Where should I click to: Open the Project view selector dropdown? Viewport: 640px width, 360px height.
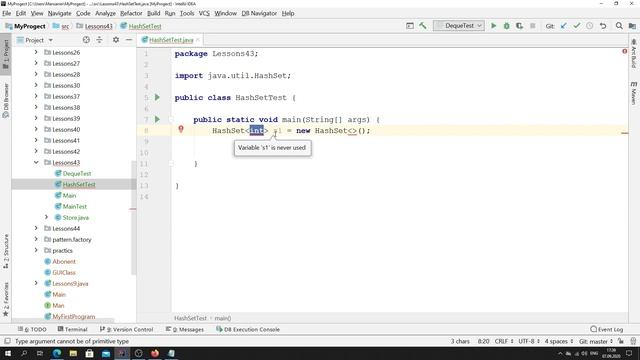[x=35, y=40]
